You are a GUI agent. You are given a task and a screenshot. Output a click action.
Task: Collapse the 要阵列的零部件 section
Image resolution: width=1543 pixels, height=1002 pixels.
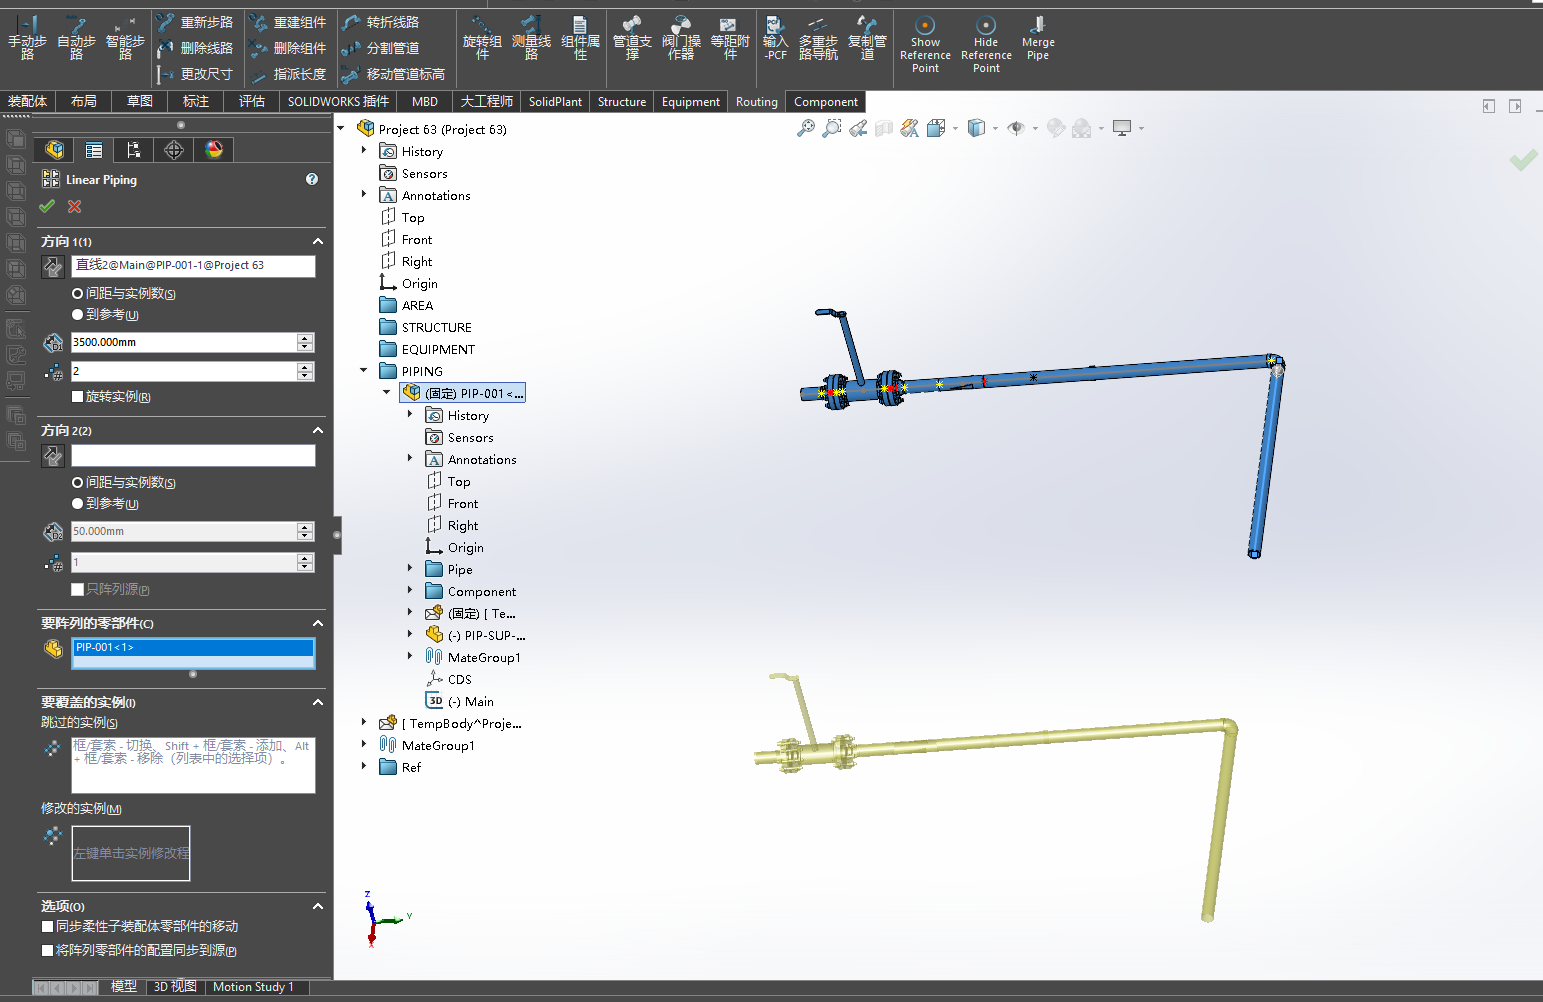(318, 623)
